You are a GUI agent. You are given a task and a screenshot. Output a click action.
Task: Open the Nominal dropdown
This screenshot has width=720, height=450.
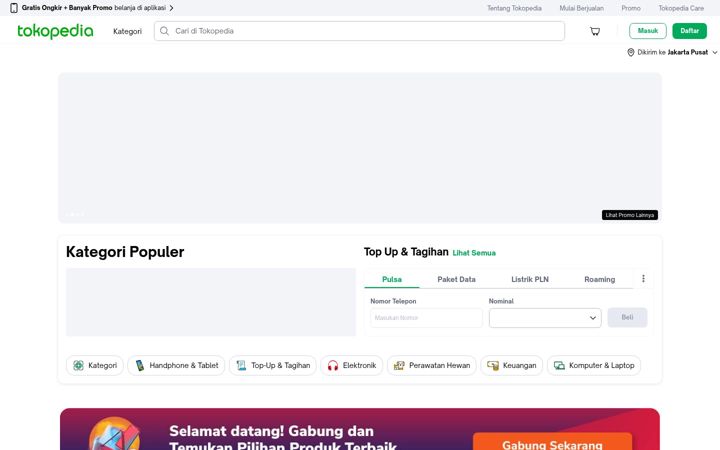coord(545,318)
